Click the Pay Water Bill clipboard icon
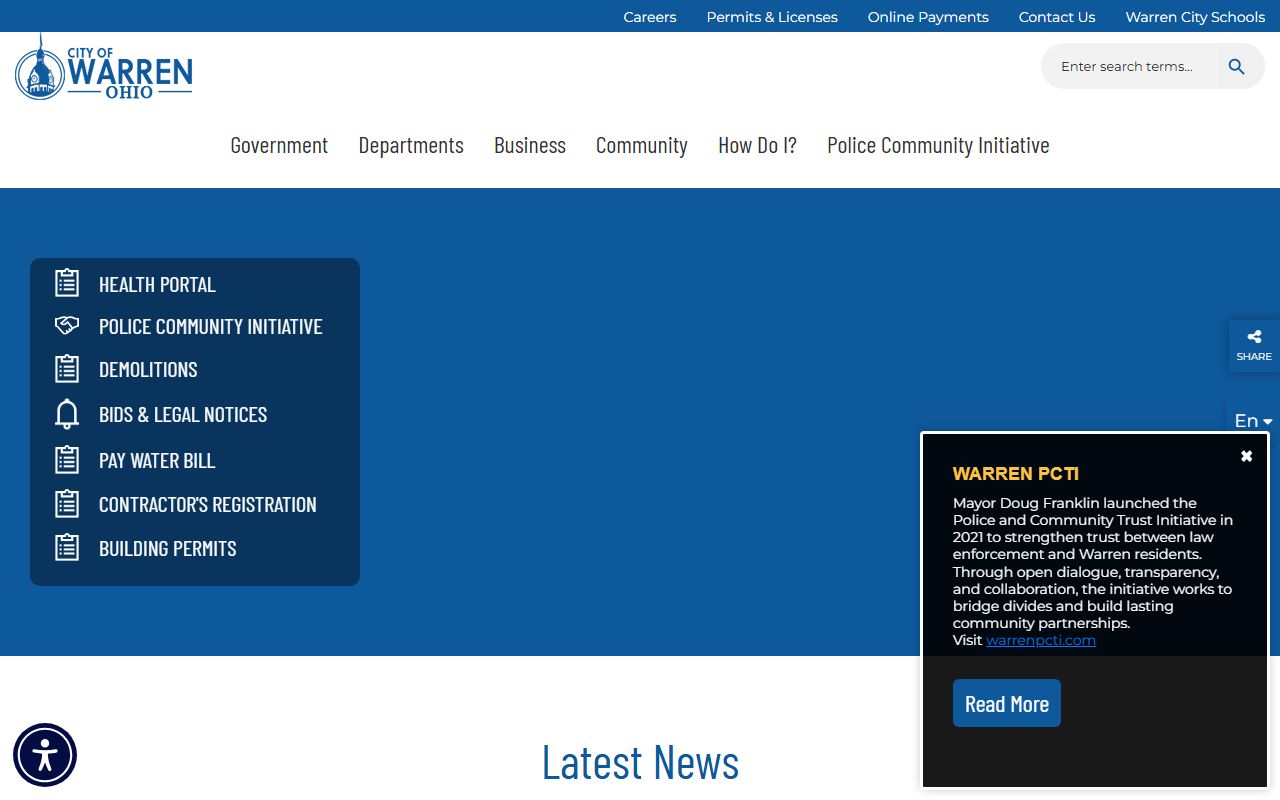This screenshot has width=1280, height=800. coord(67,460)
